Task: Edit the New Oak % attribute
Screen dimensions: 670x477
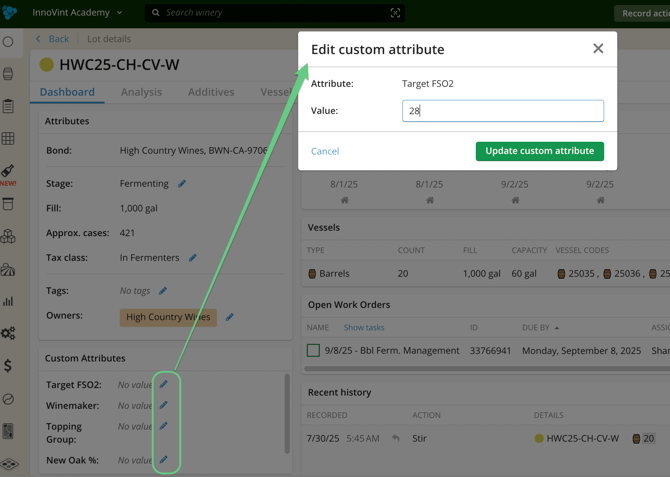Action: [x=164, y=460]
